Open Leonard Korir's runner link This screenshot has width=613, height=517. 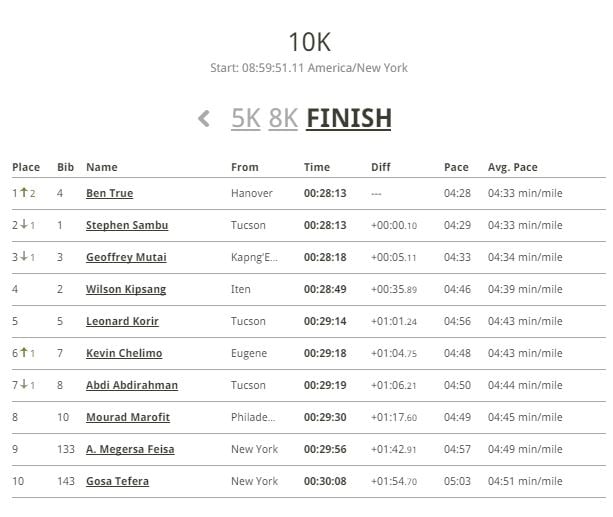point(122,321)
